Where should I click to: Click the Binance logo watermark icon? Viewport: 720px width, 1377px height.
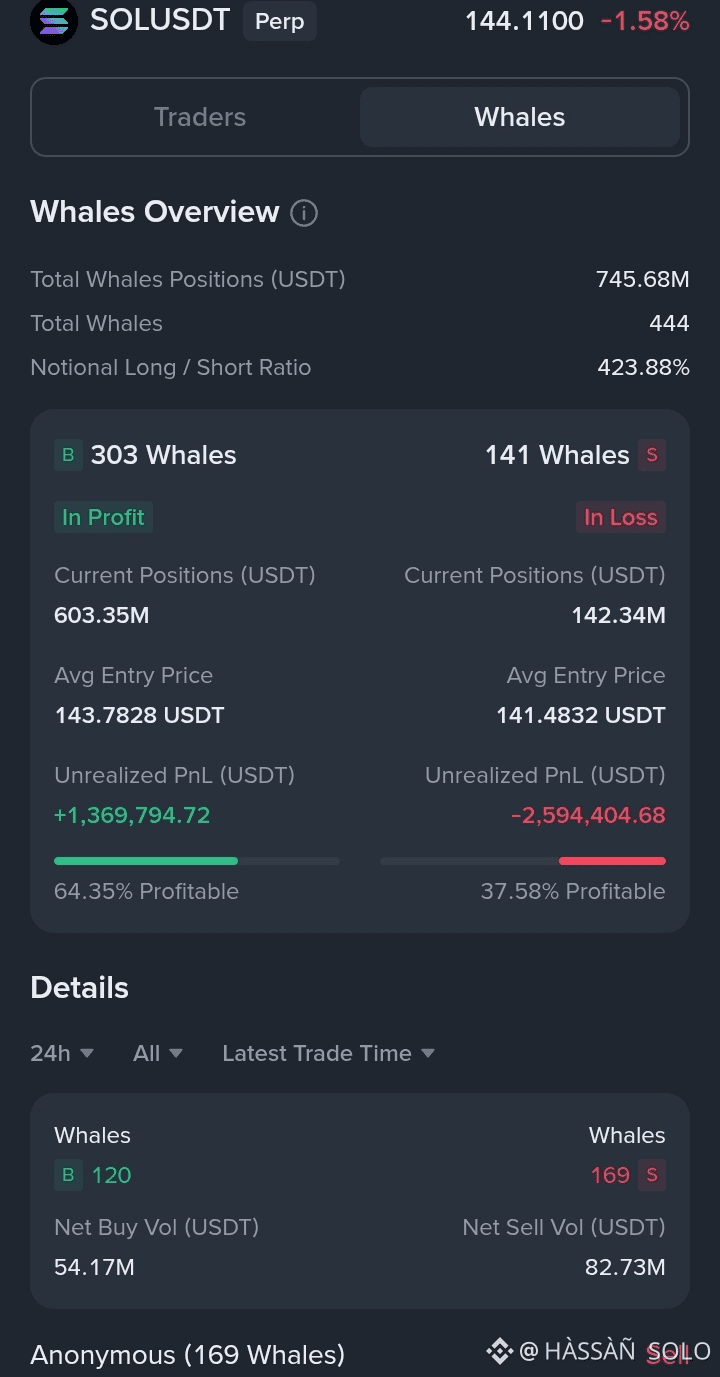click(499, 1352)
